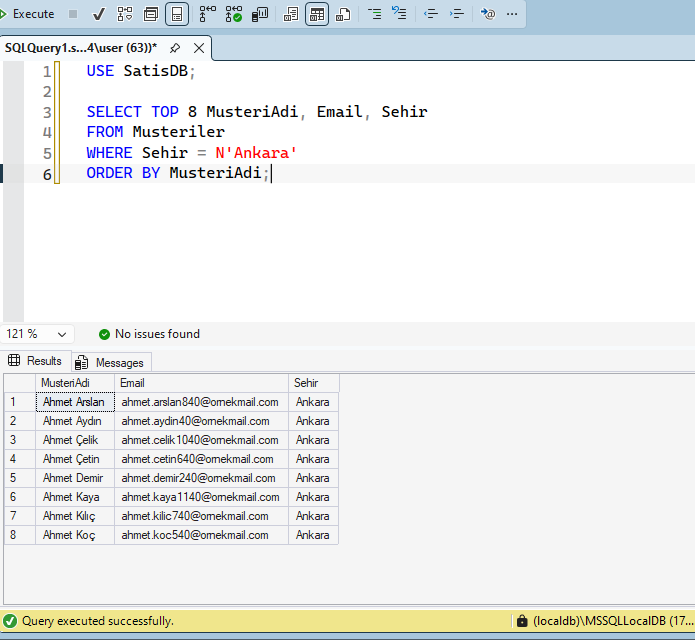Click the Email column header
Screen dimensions: 695x640
point(201,383)
